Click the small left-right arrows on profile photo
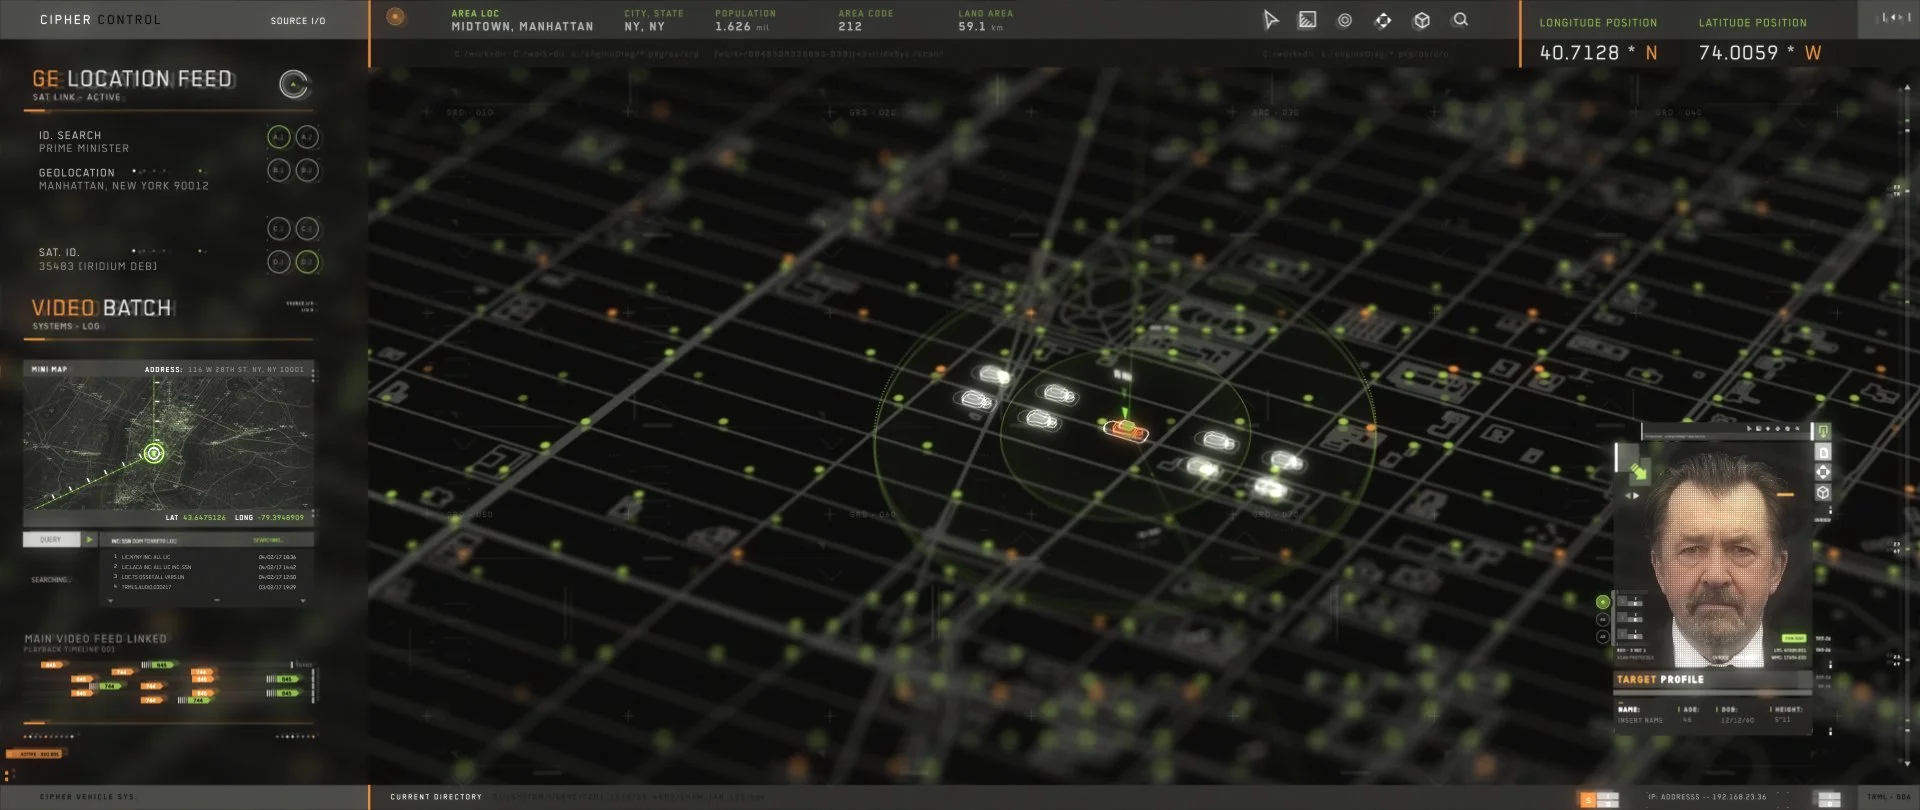This screenshot has width=1920, height=810. click(1632, 495)
